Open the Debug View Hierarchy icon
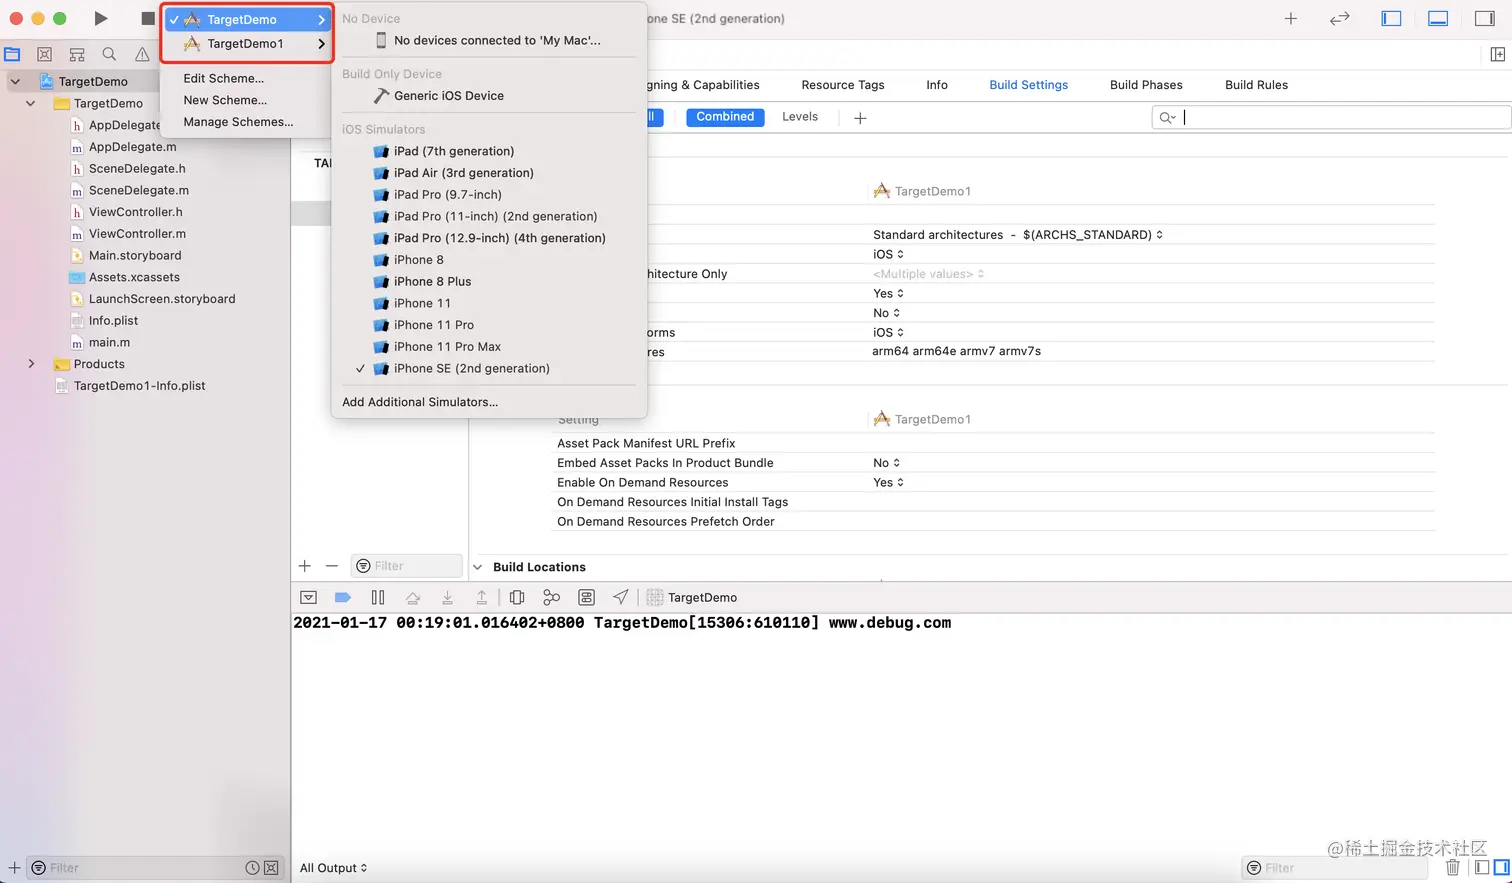The height and width of the screenshot is (883, 1512). point(517,597)
